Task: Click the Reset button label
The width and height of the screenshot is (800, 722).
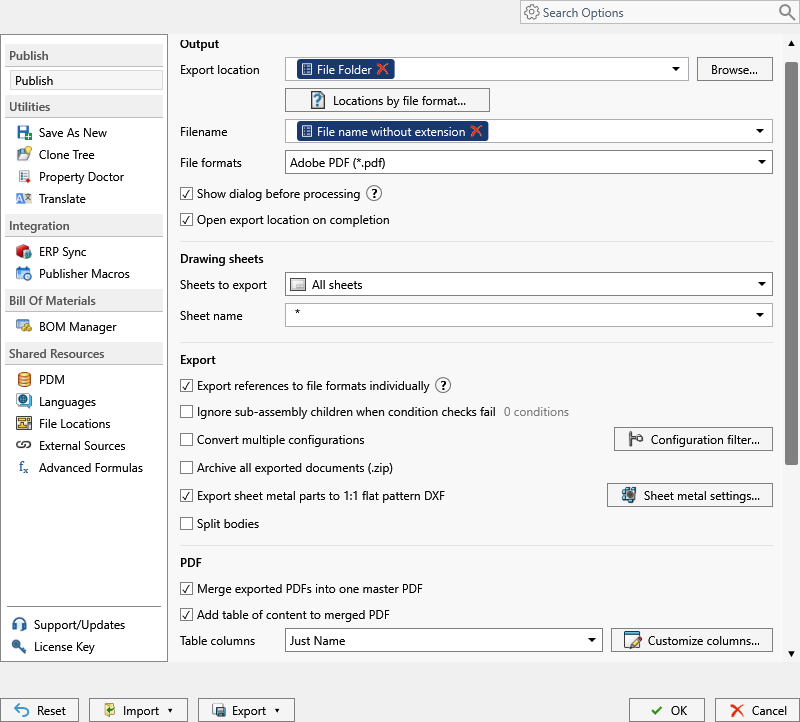Action: [51, 710]
